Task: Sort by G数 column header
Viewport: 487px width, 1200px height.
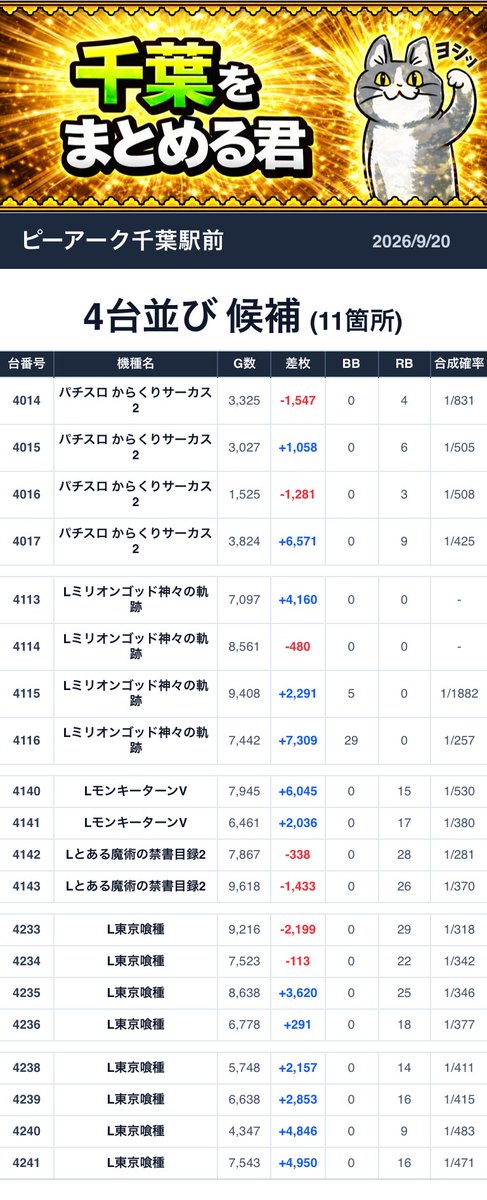Action: (244, 364)
